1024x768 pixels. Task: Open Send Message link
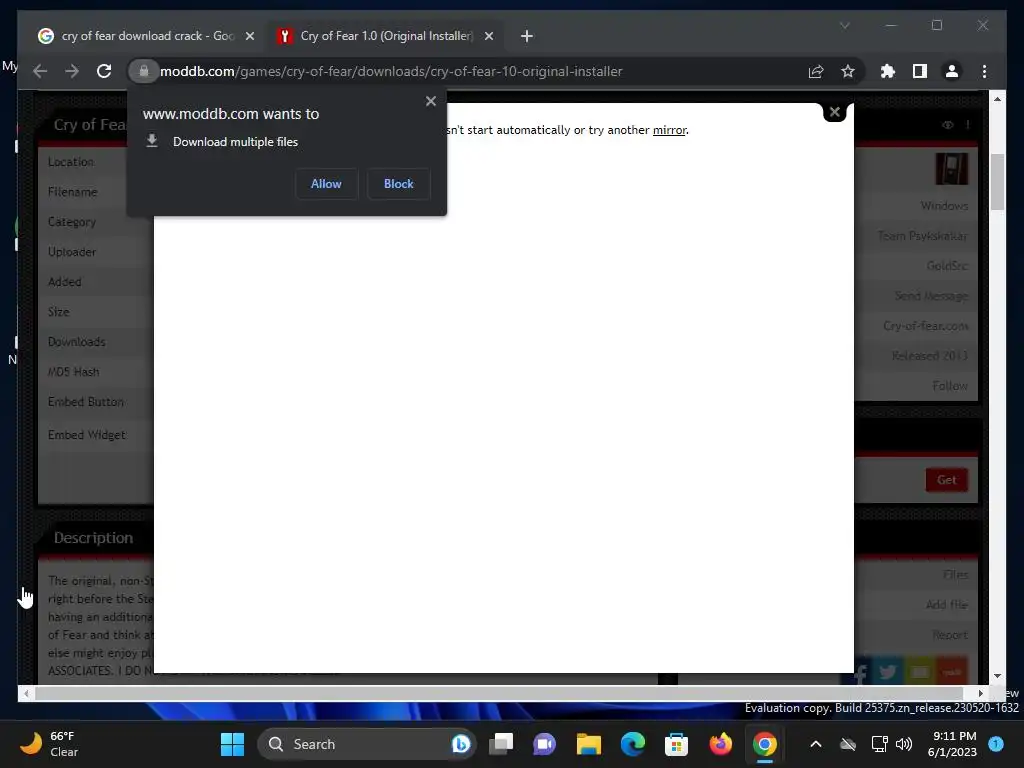click(931, 296)
